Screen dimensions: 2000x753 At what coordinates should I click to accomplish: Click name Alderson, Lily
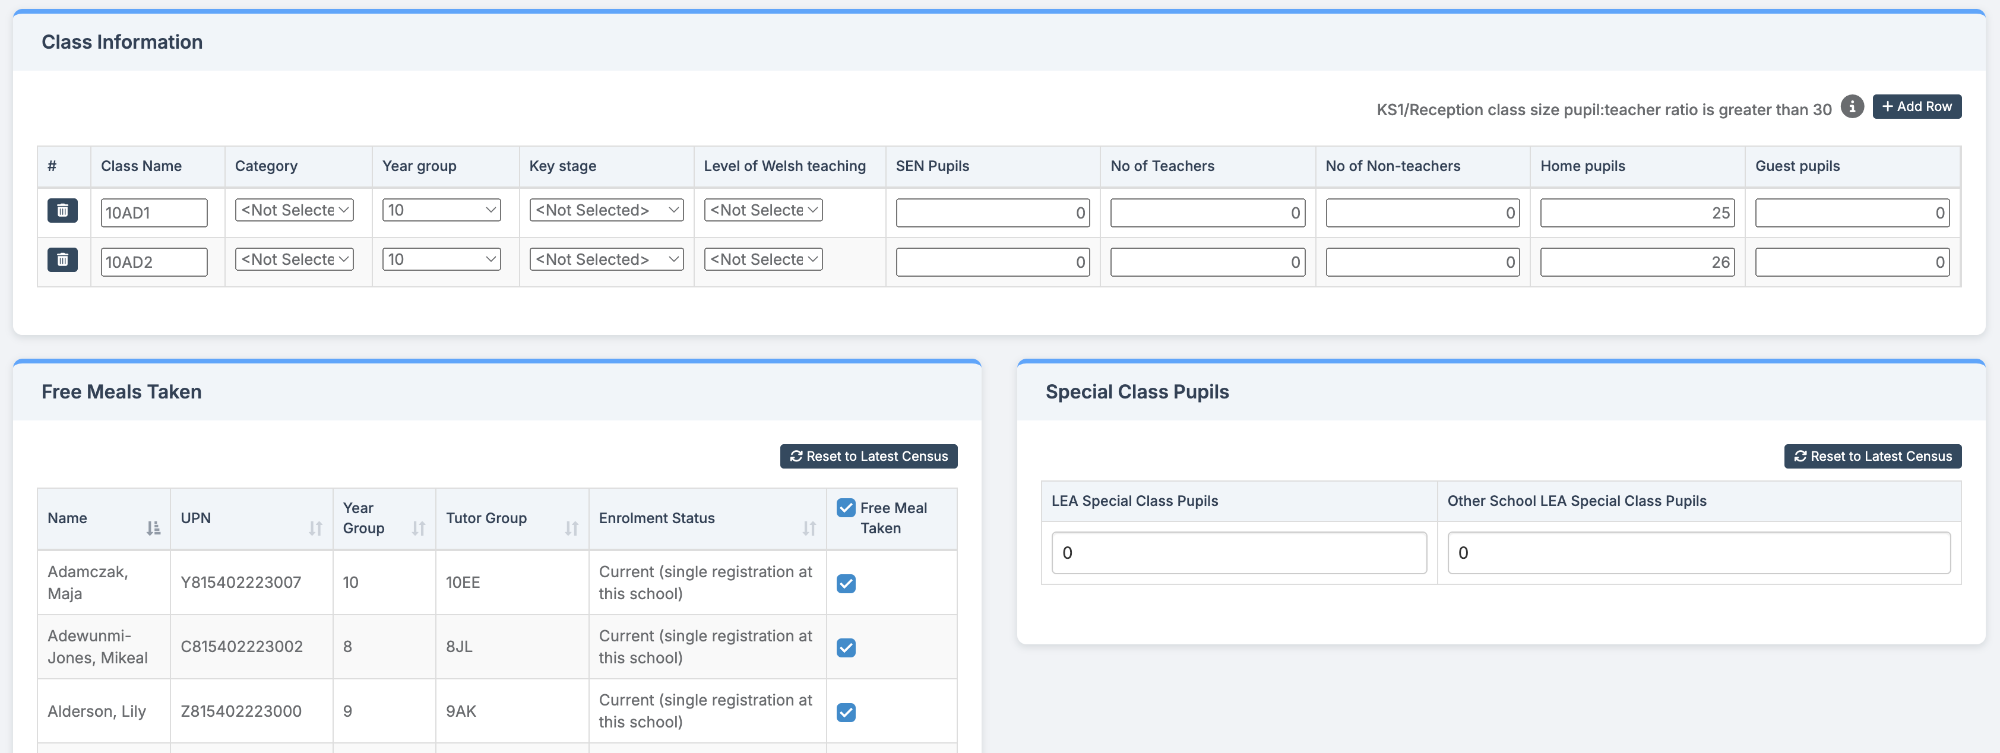97,711
